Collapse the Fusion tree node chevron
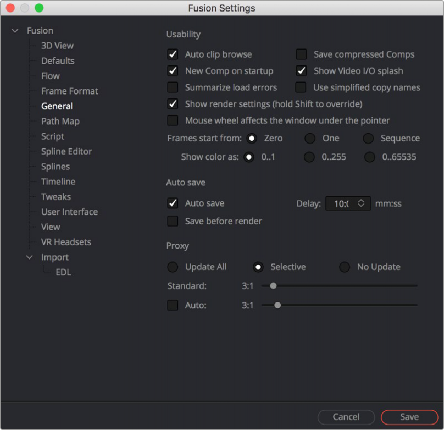The image size is (444, 430). click(x=15, y=31)
